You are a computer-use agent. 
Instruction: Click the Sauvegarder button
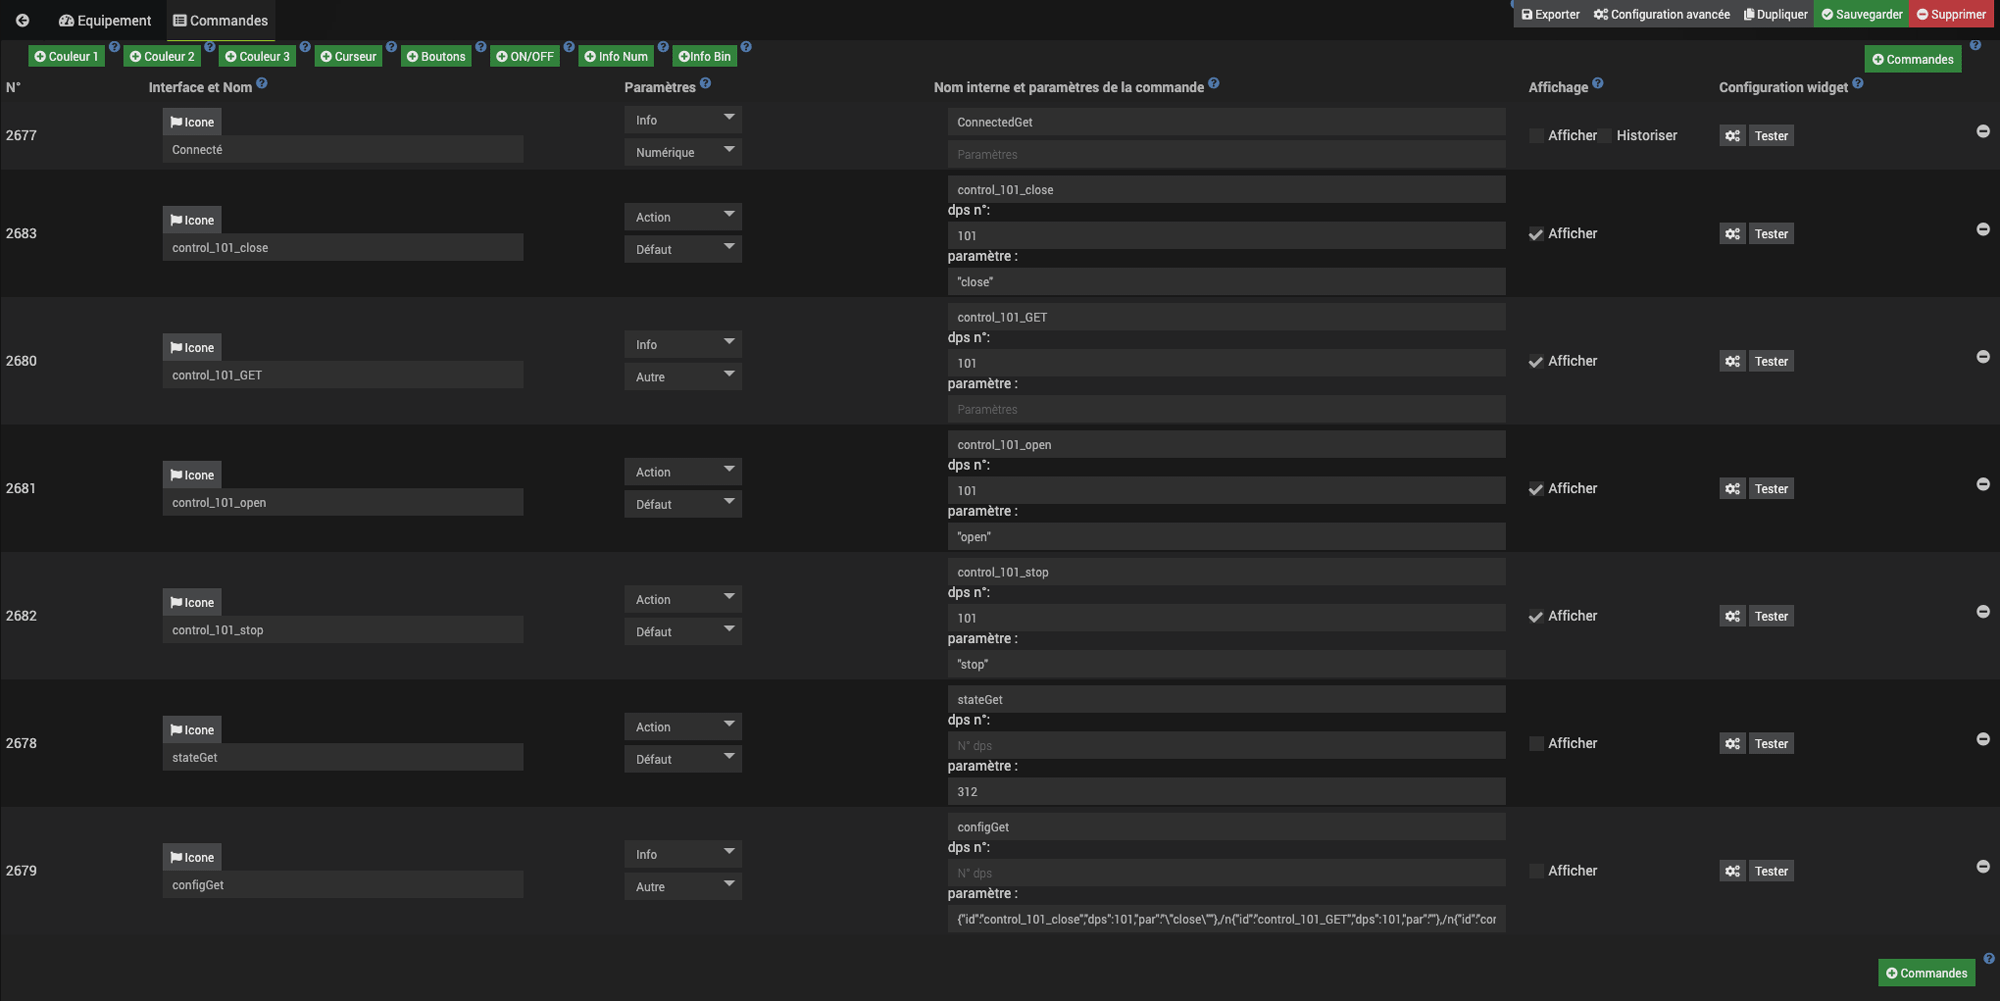[1861, 14]
